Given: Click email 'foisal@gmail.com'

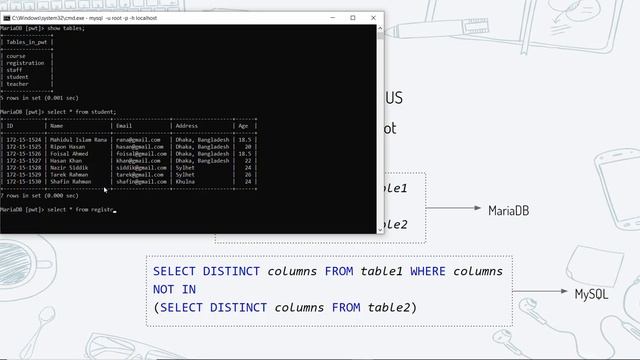Looking at the screenshot, I should 141,153.
